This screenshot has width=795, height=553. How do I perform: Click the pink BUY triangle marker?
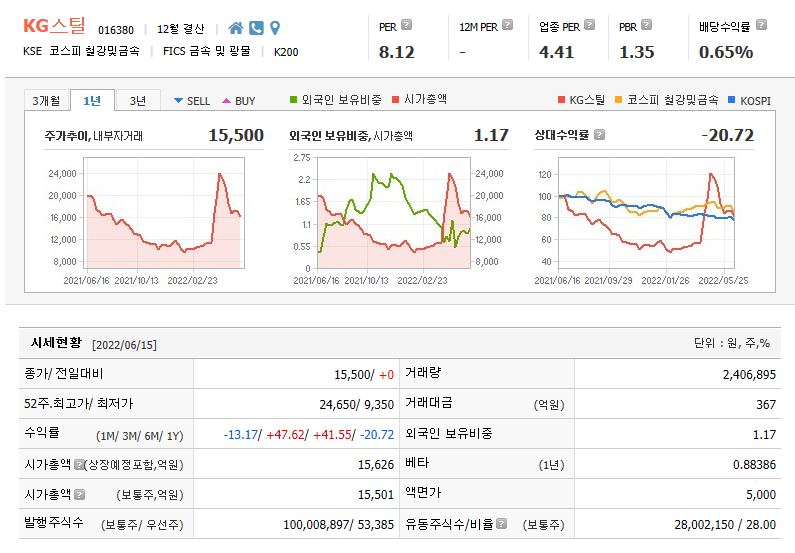pos(227,100)
